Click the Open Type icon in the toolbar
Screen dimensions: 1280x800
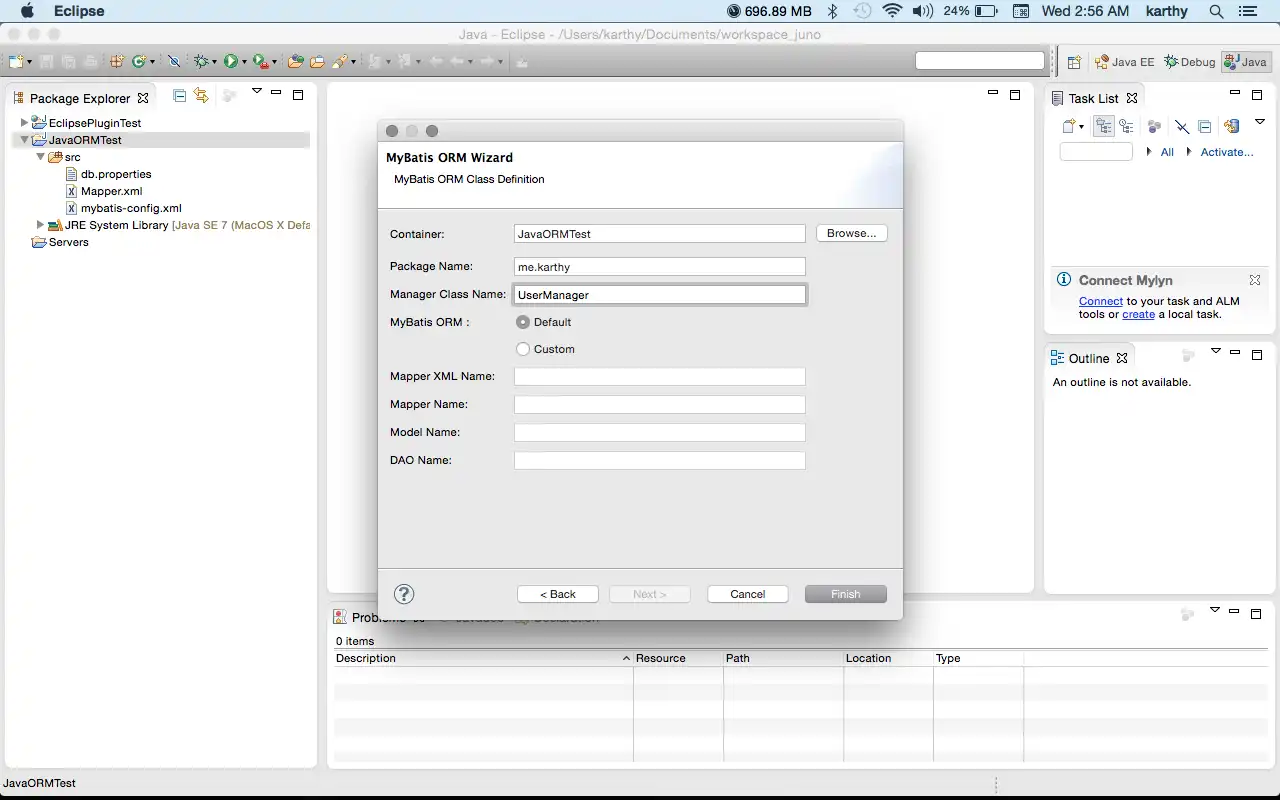296,62
